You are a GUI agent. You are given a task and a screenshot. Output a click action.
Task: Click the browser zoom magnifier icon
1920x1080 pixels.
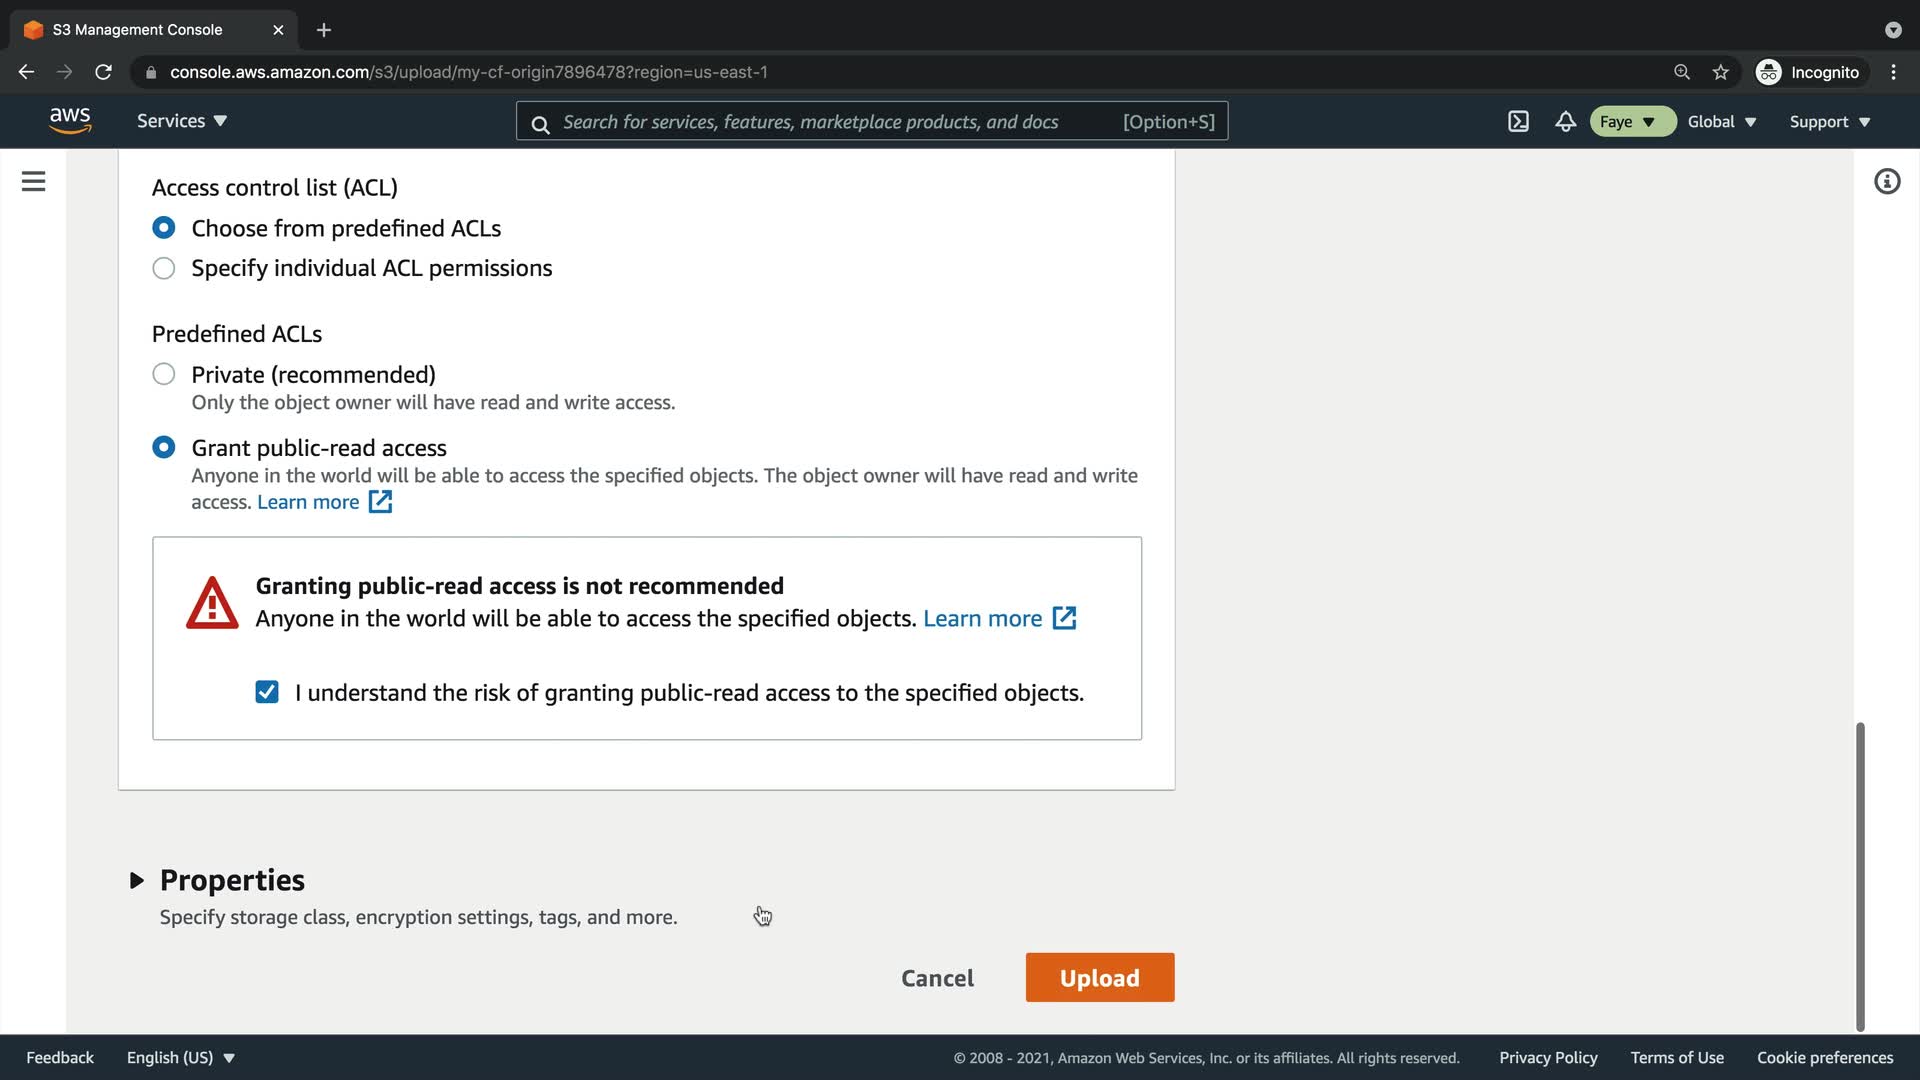point(1681,72)
